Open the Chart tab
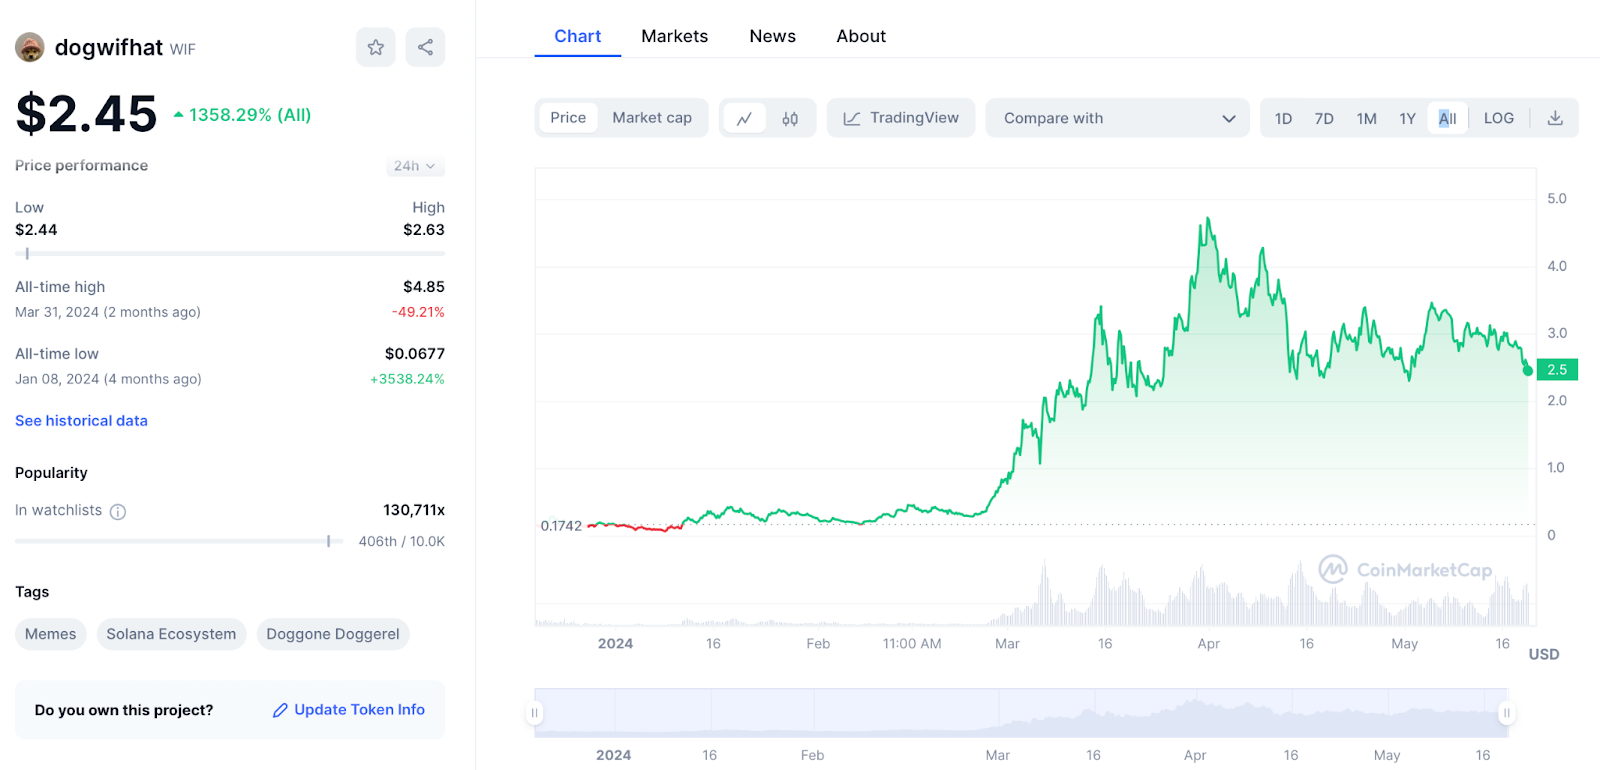Screen dimensions: 1600x770 coord(578,36)
